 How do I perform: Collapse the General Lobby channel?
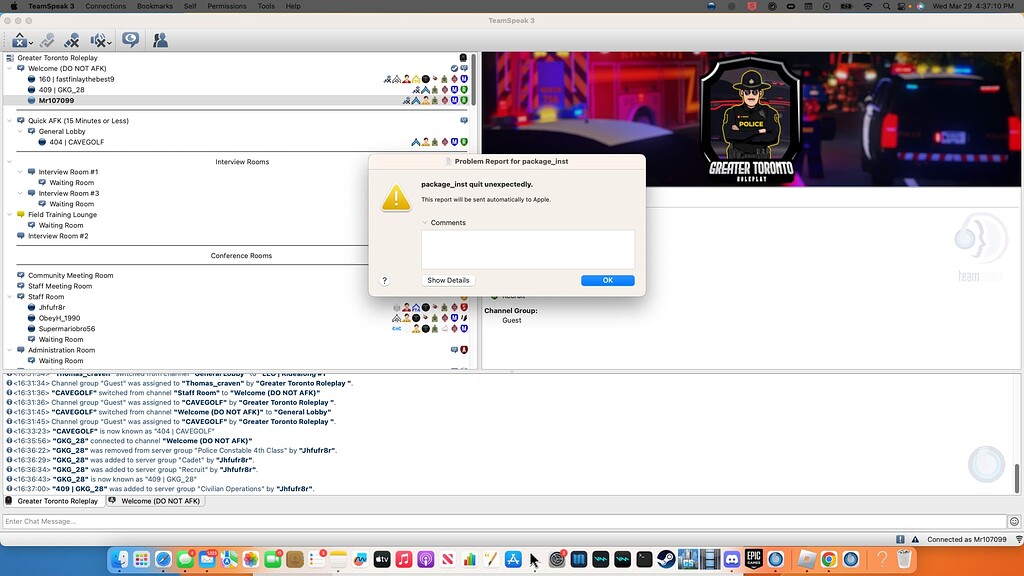coord(20,131)
